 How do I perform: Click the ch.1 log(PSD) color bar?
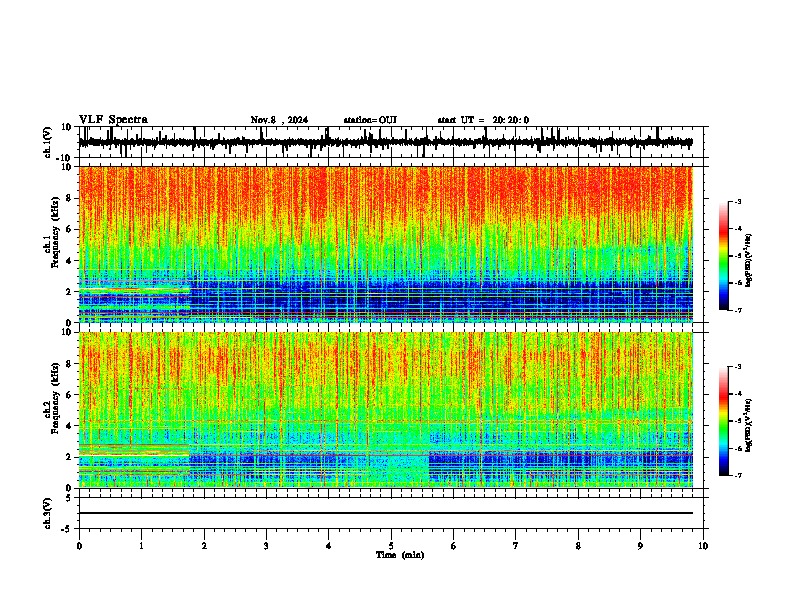(x=723, y=256)
